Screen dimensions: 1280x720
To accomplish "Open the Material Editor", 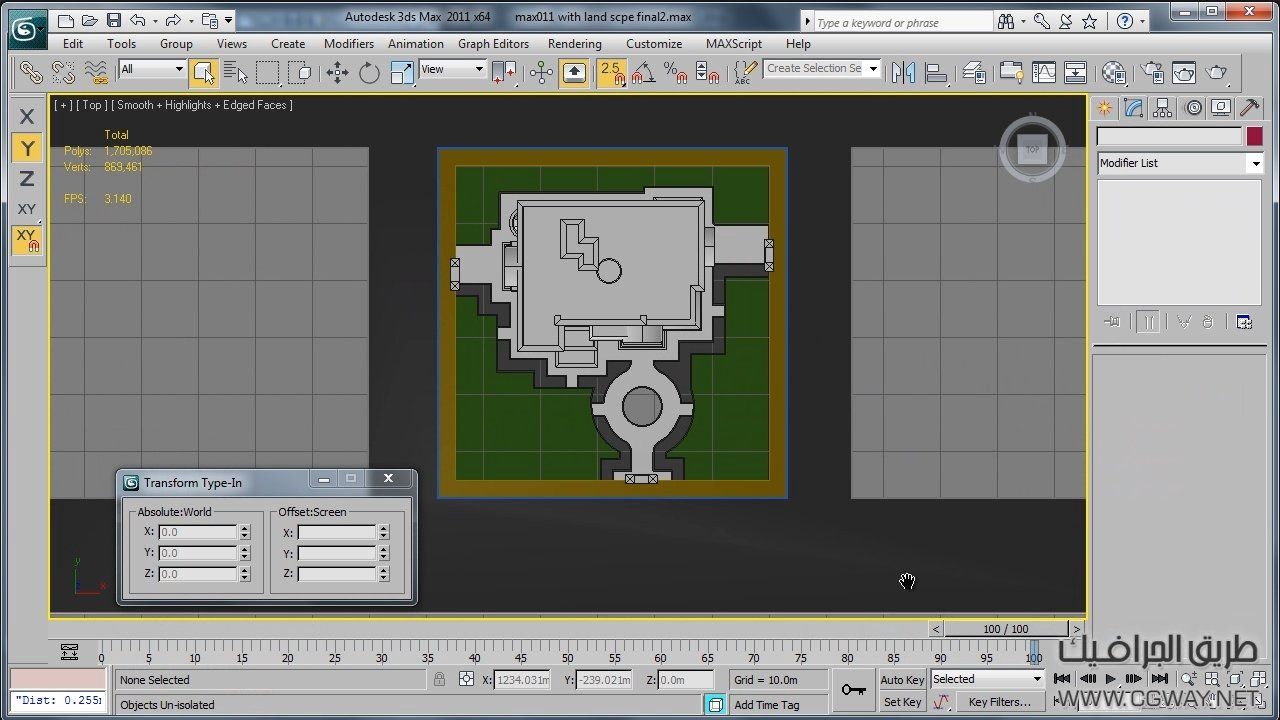I will tap(1114, 72).
